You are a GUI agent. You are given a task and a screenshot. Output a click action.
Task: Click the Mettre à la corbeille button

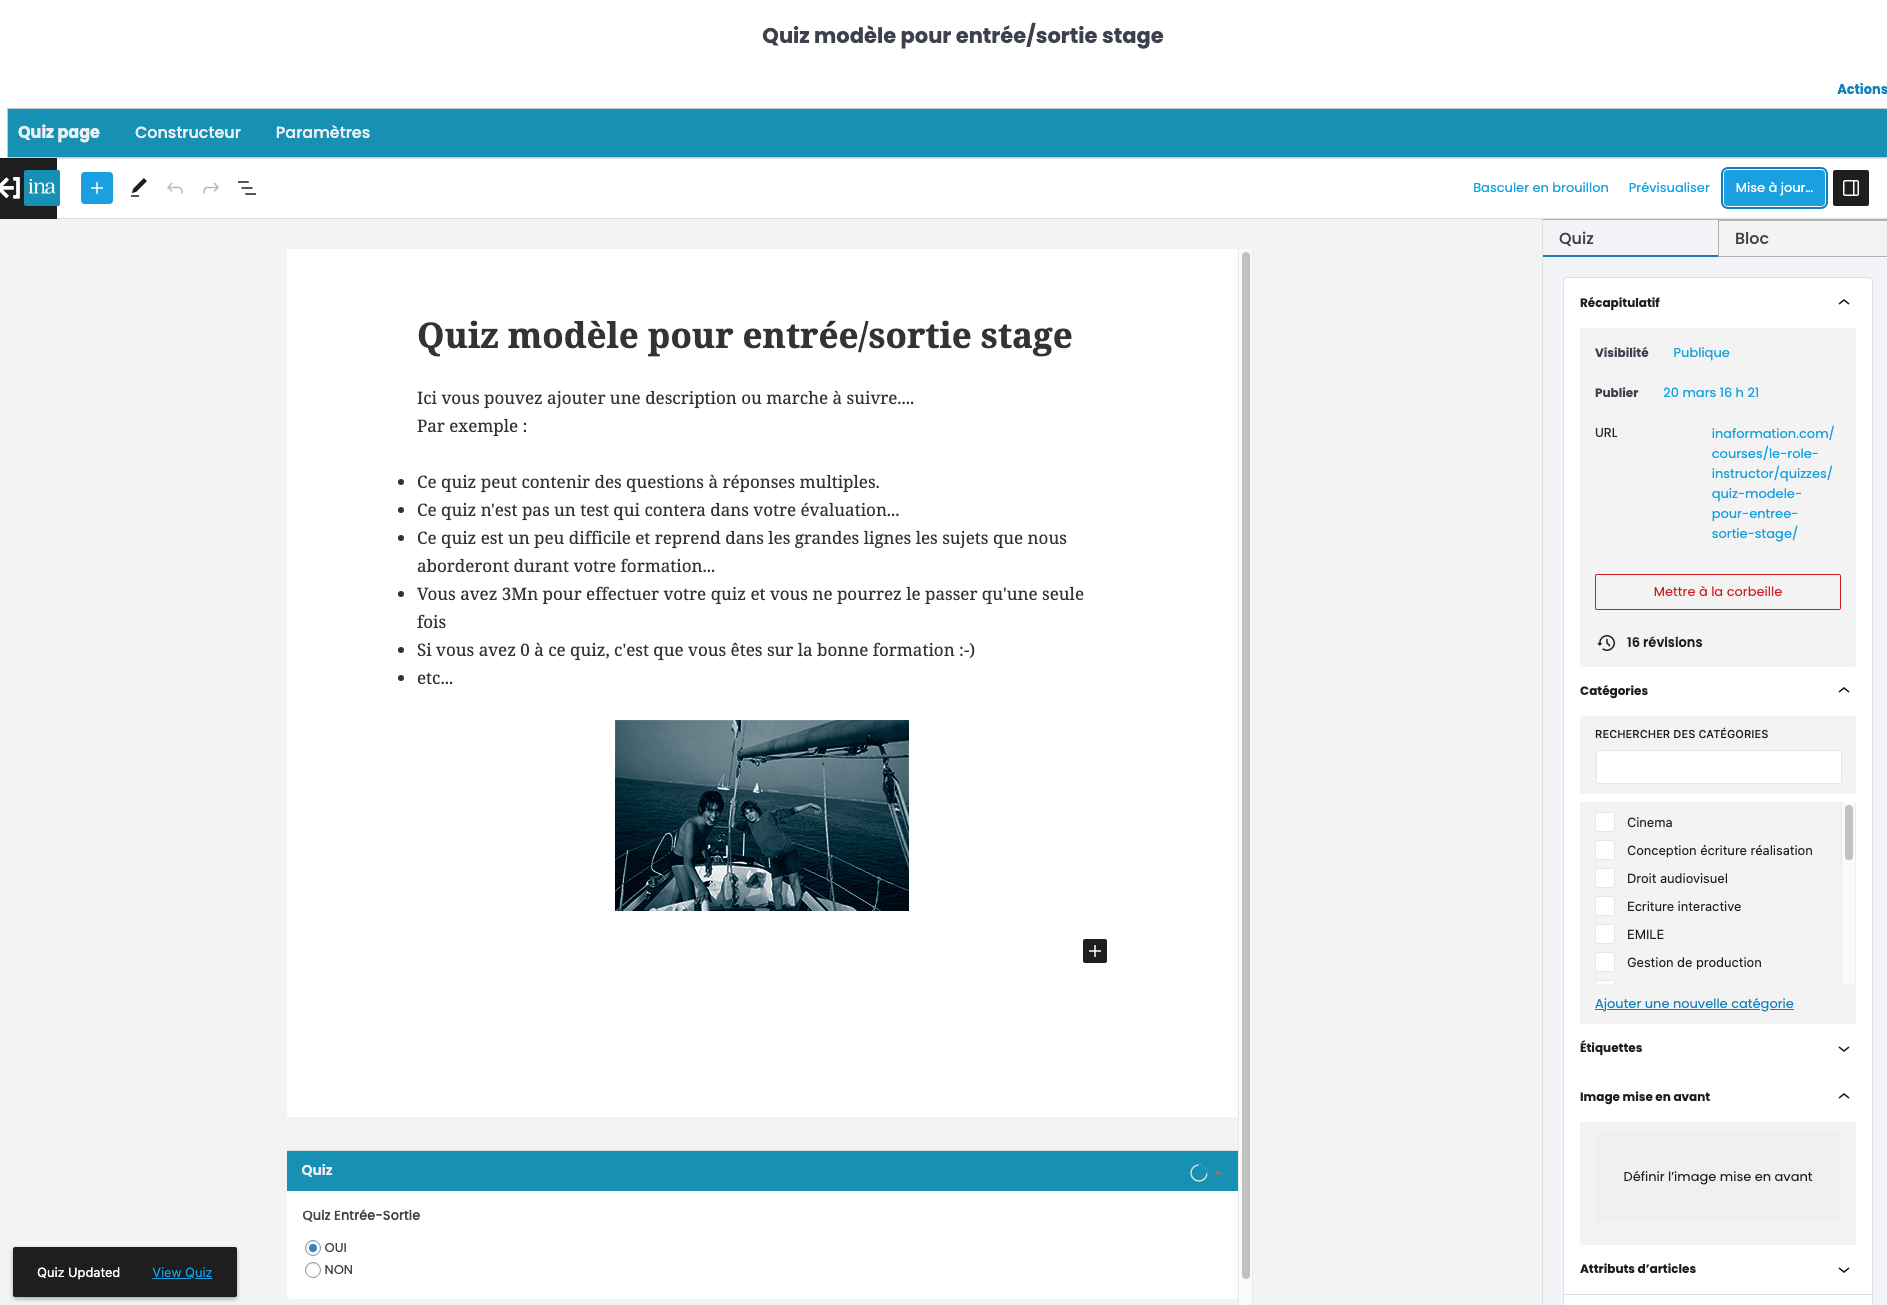tap(1717, 592)
